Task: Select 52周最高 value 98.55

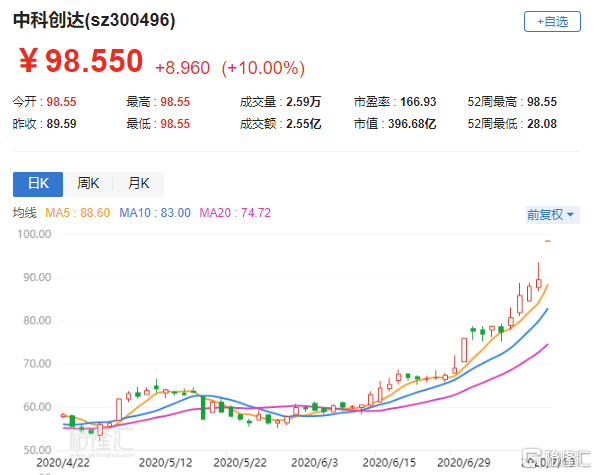Action: click(x=542, y=102)
